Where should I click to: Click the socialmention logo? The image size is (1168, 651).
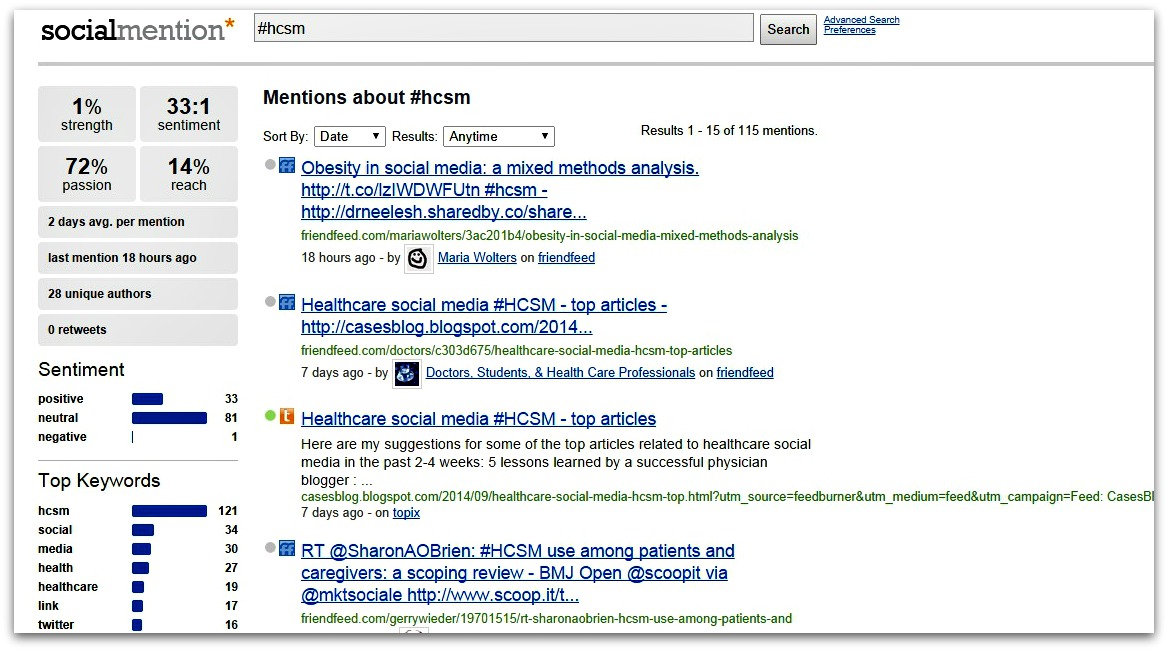[x=138, y=29]
